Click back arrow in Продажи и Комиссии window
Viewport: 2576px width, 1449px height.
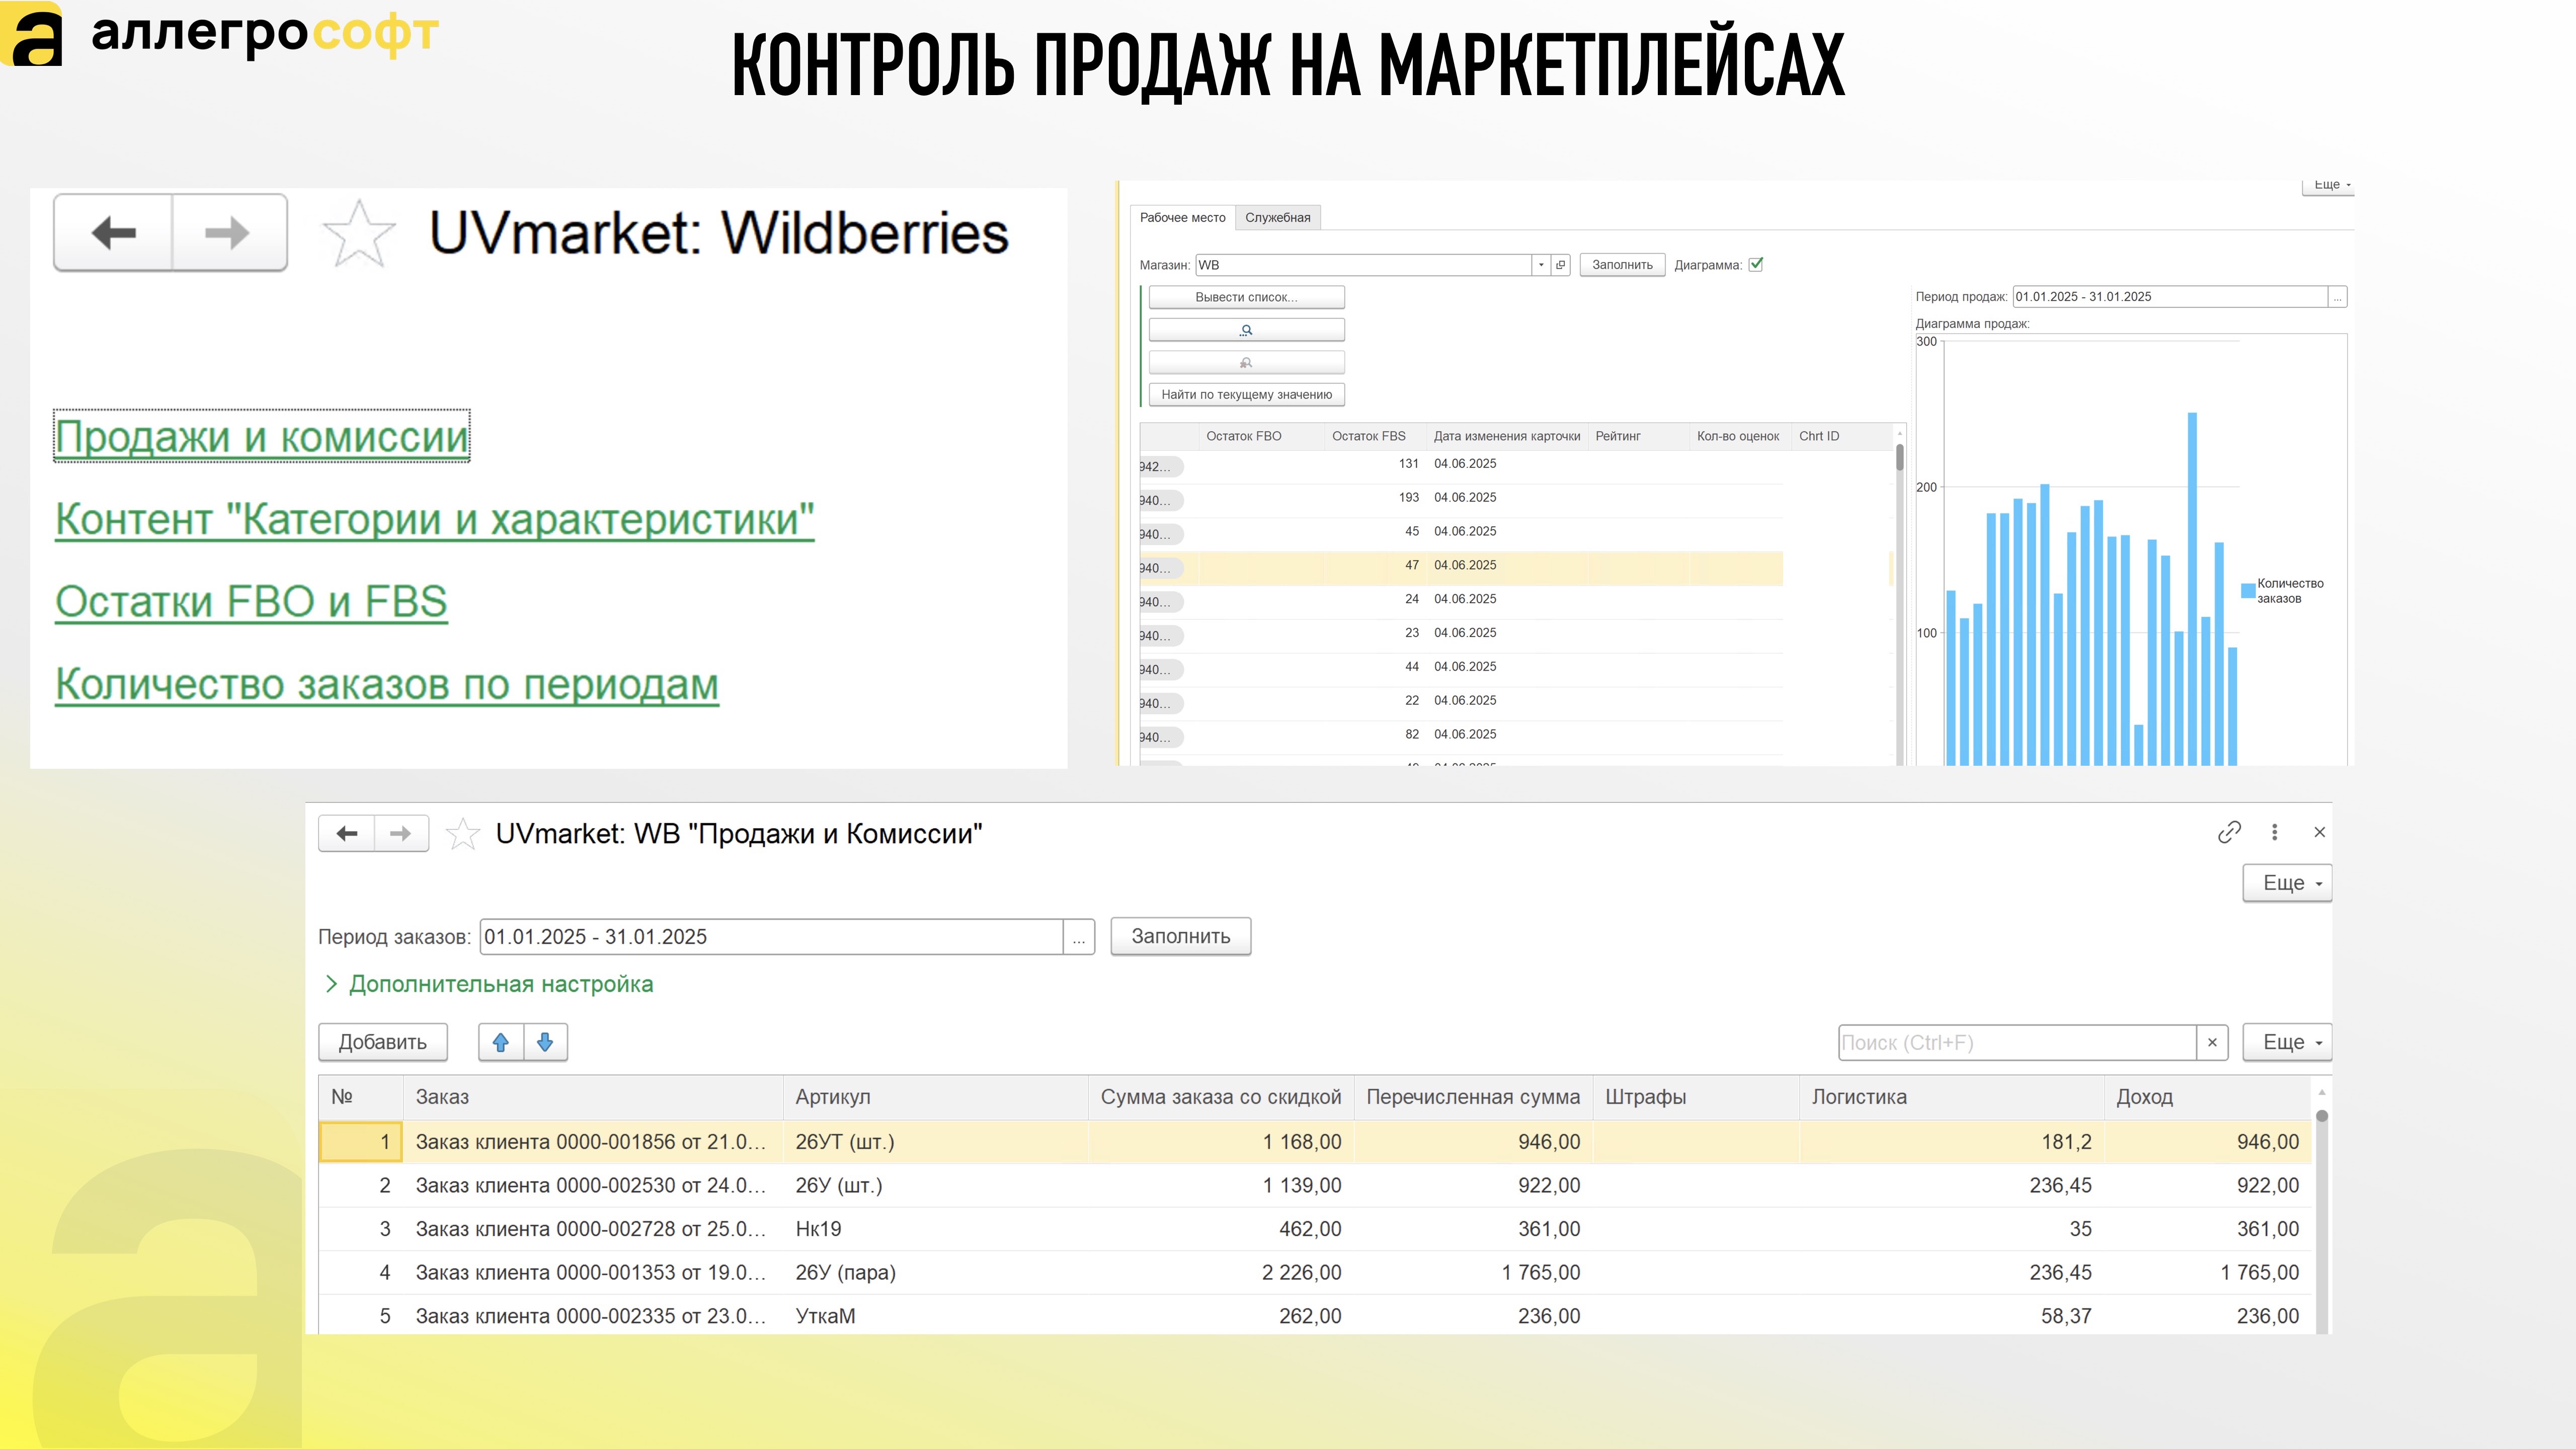(x=347, y=833)
